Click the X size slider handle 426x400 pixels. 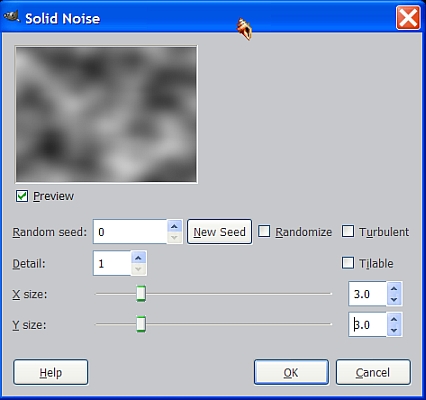[x=141, y=294]
